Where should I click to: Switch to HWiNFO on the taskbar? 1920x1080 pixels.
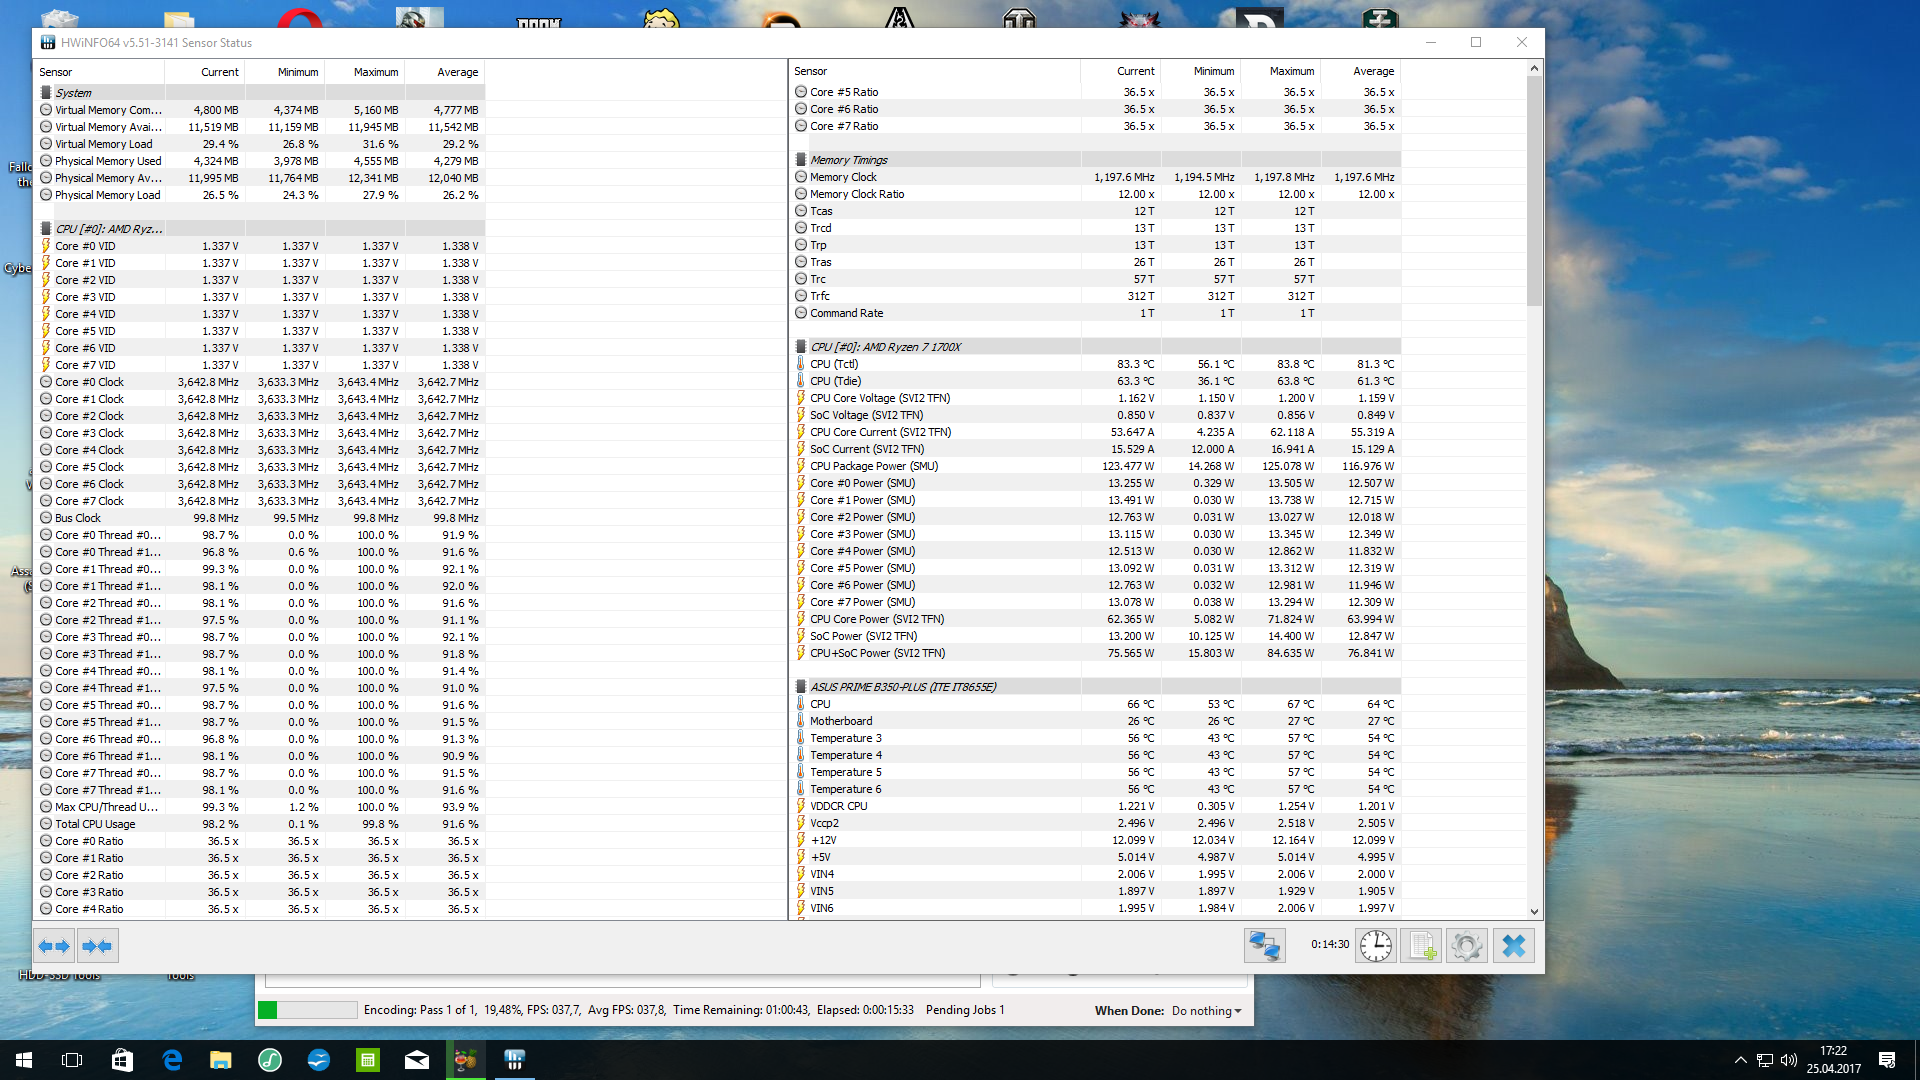[515, 1060]
